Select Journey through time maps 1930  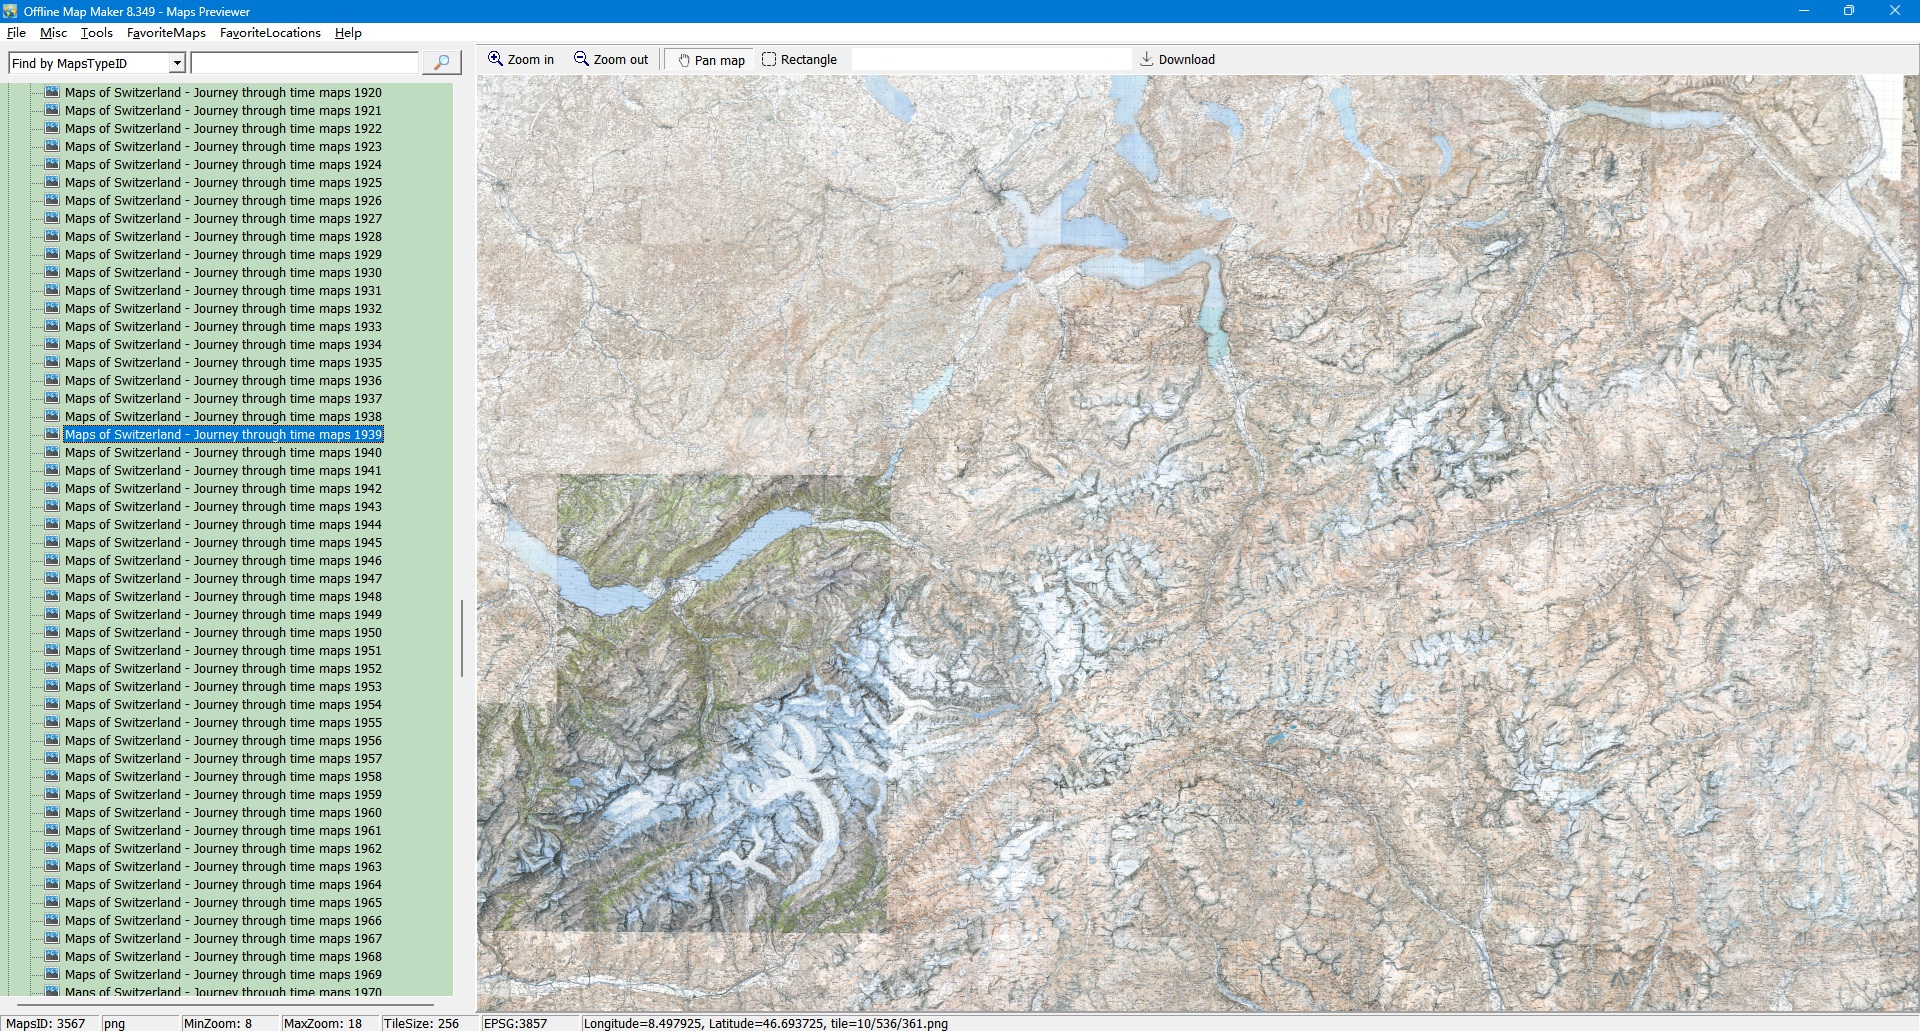click(223, 273)
